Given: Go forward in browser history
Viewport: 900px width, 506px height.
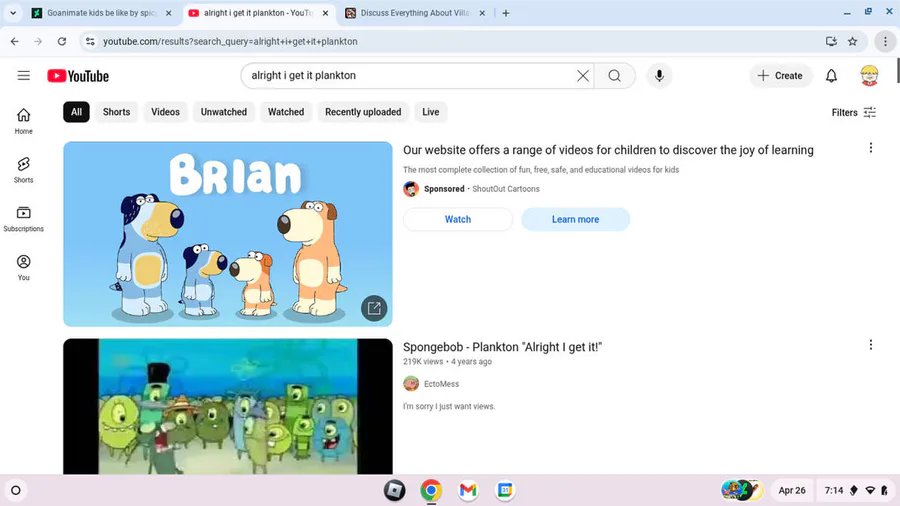Looking at the screenshot, I should (x=38, y=41).
